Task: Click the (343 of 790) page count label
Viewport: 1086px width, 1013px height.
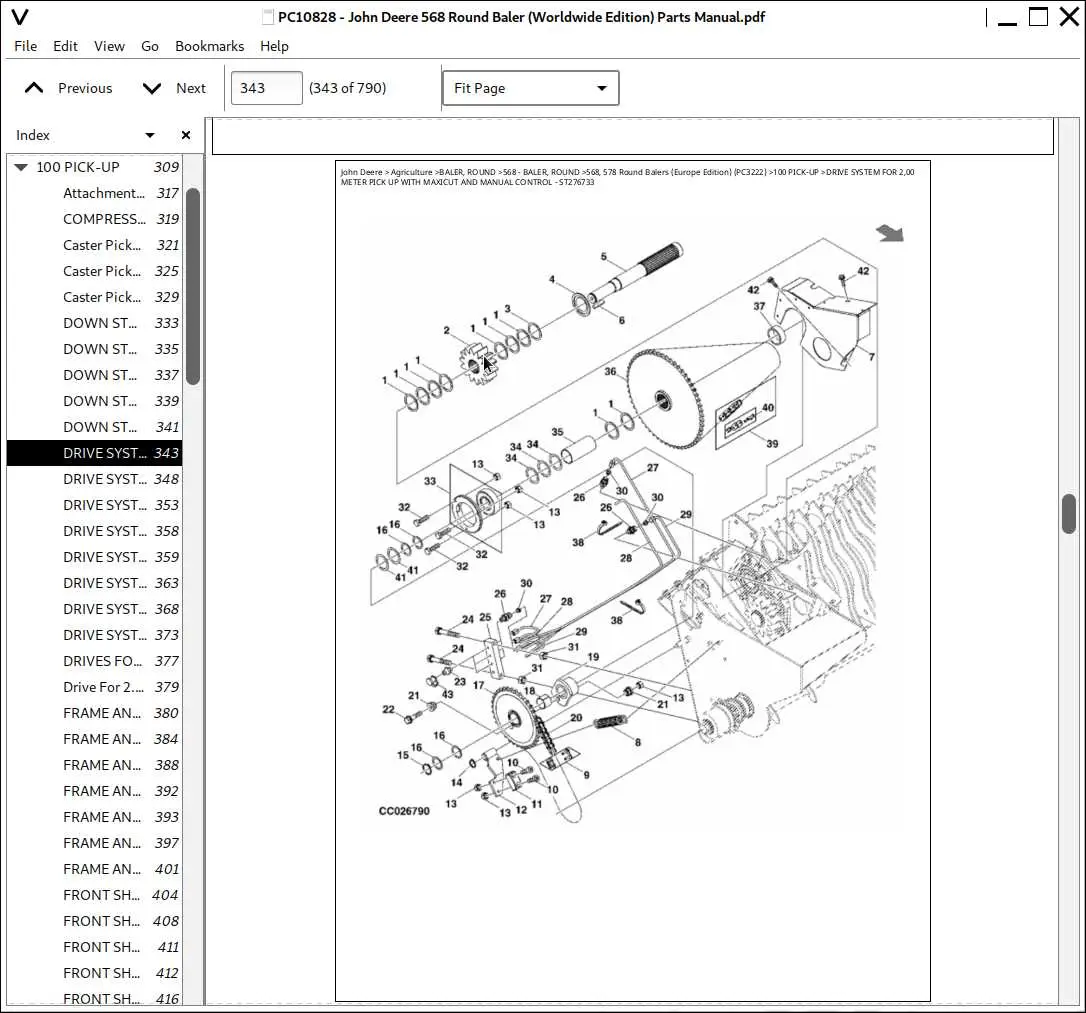Action: click(x=348, y=88)
